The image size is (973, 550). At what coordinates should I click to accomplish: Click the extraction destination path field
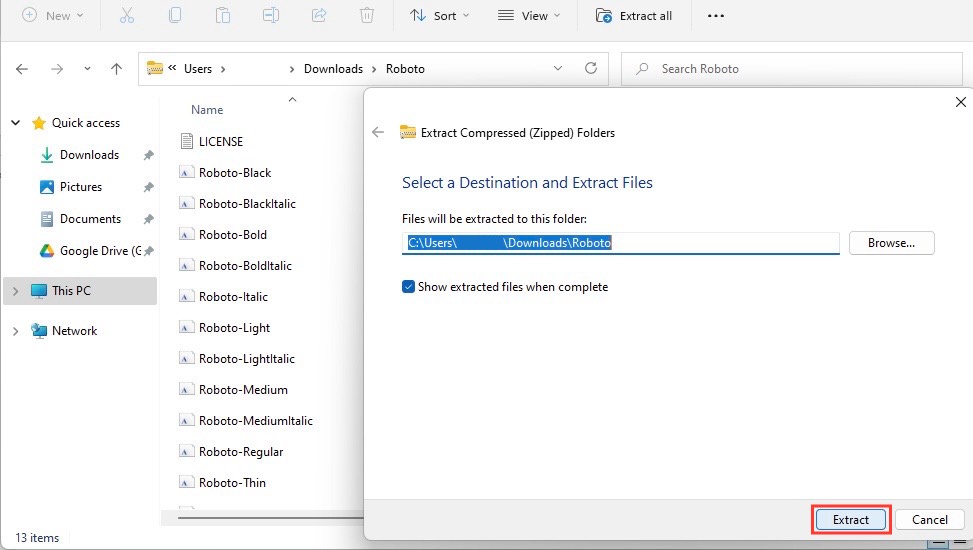pos(621,243)
